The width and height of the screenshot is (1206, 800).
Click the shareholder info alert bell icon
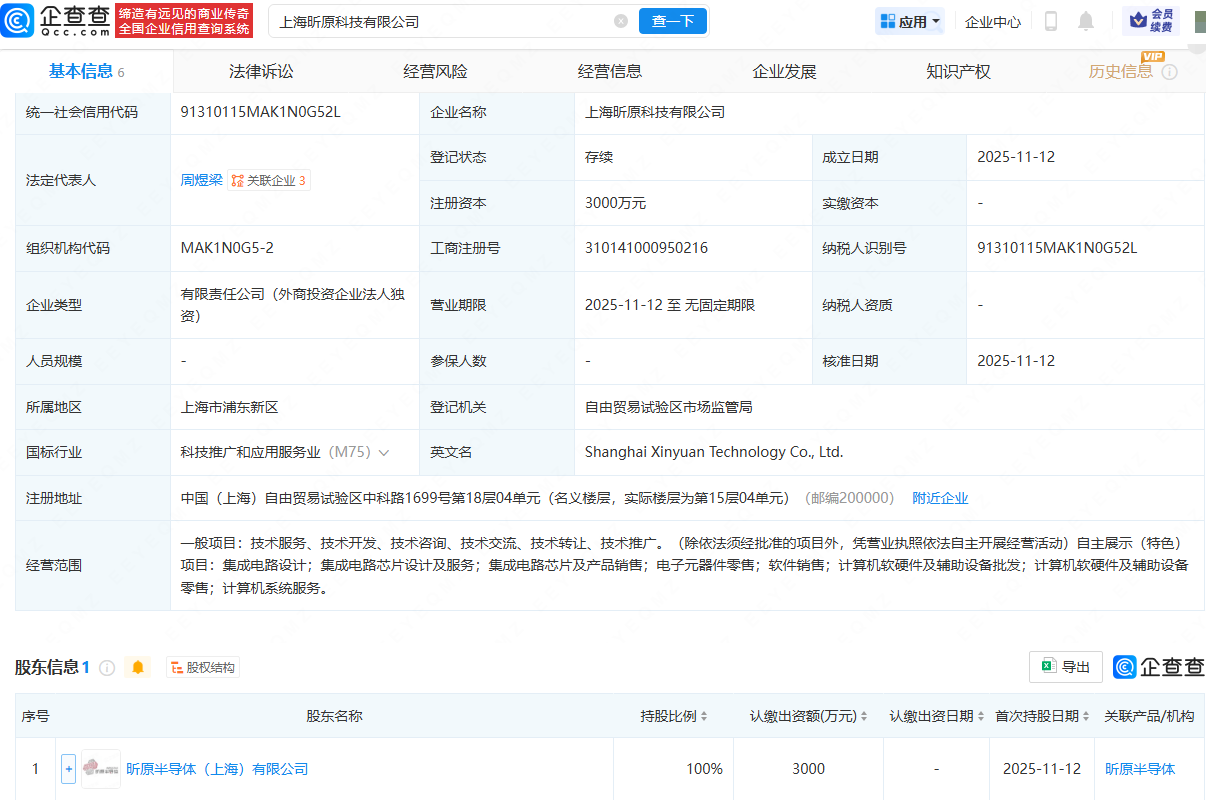point(138,667)
